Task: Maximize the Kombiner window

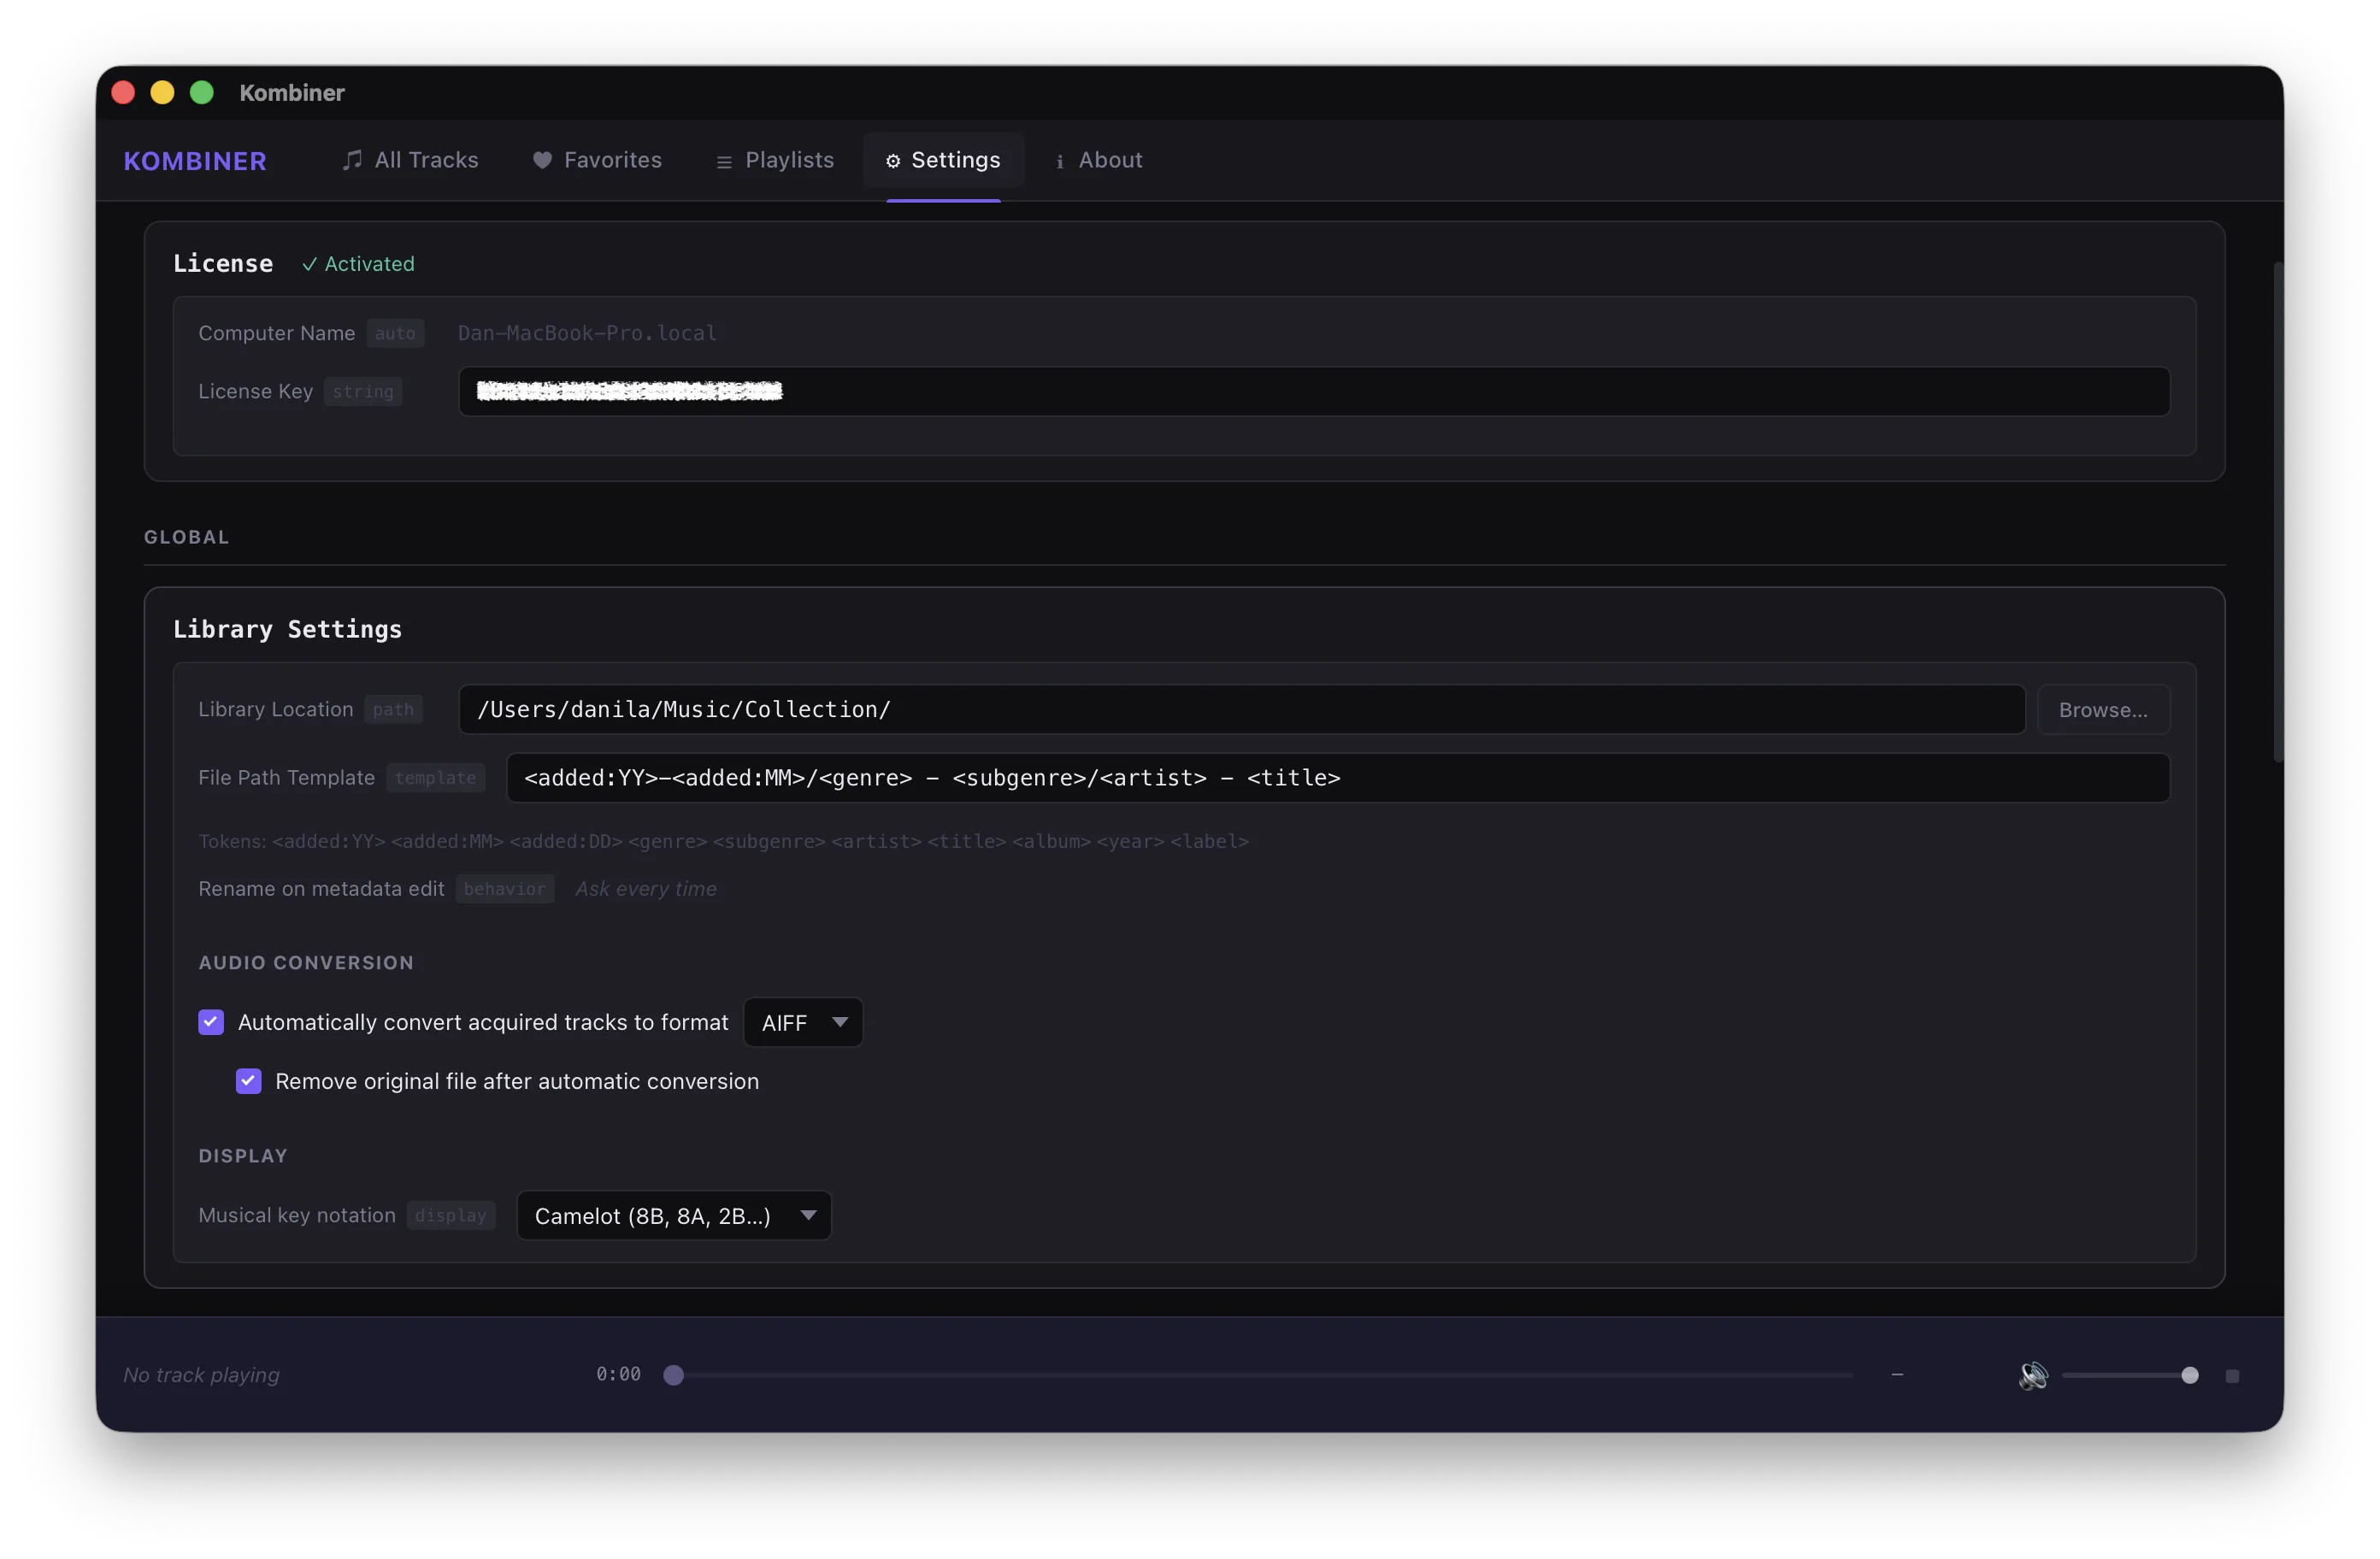Action: coord(201,92)
